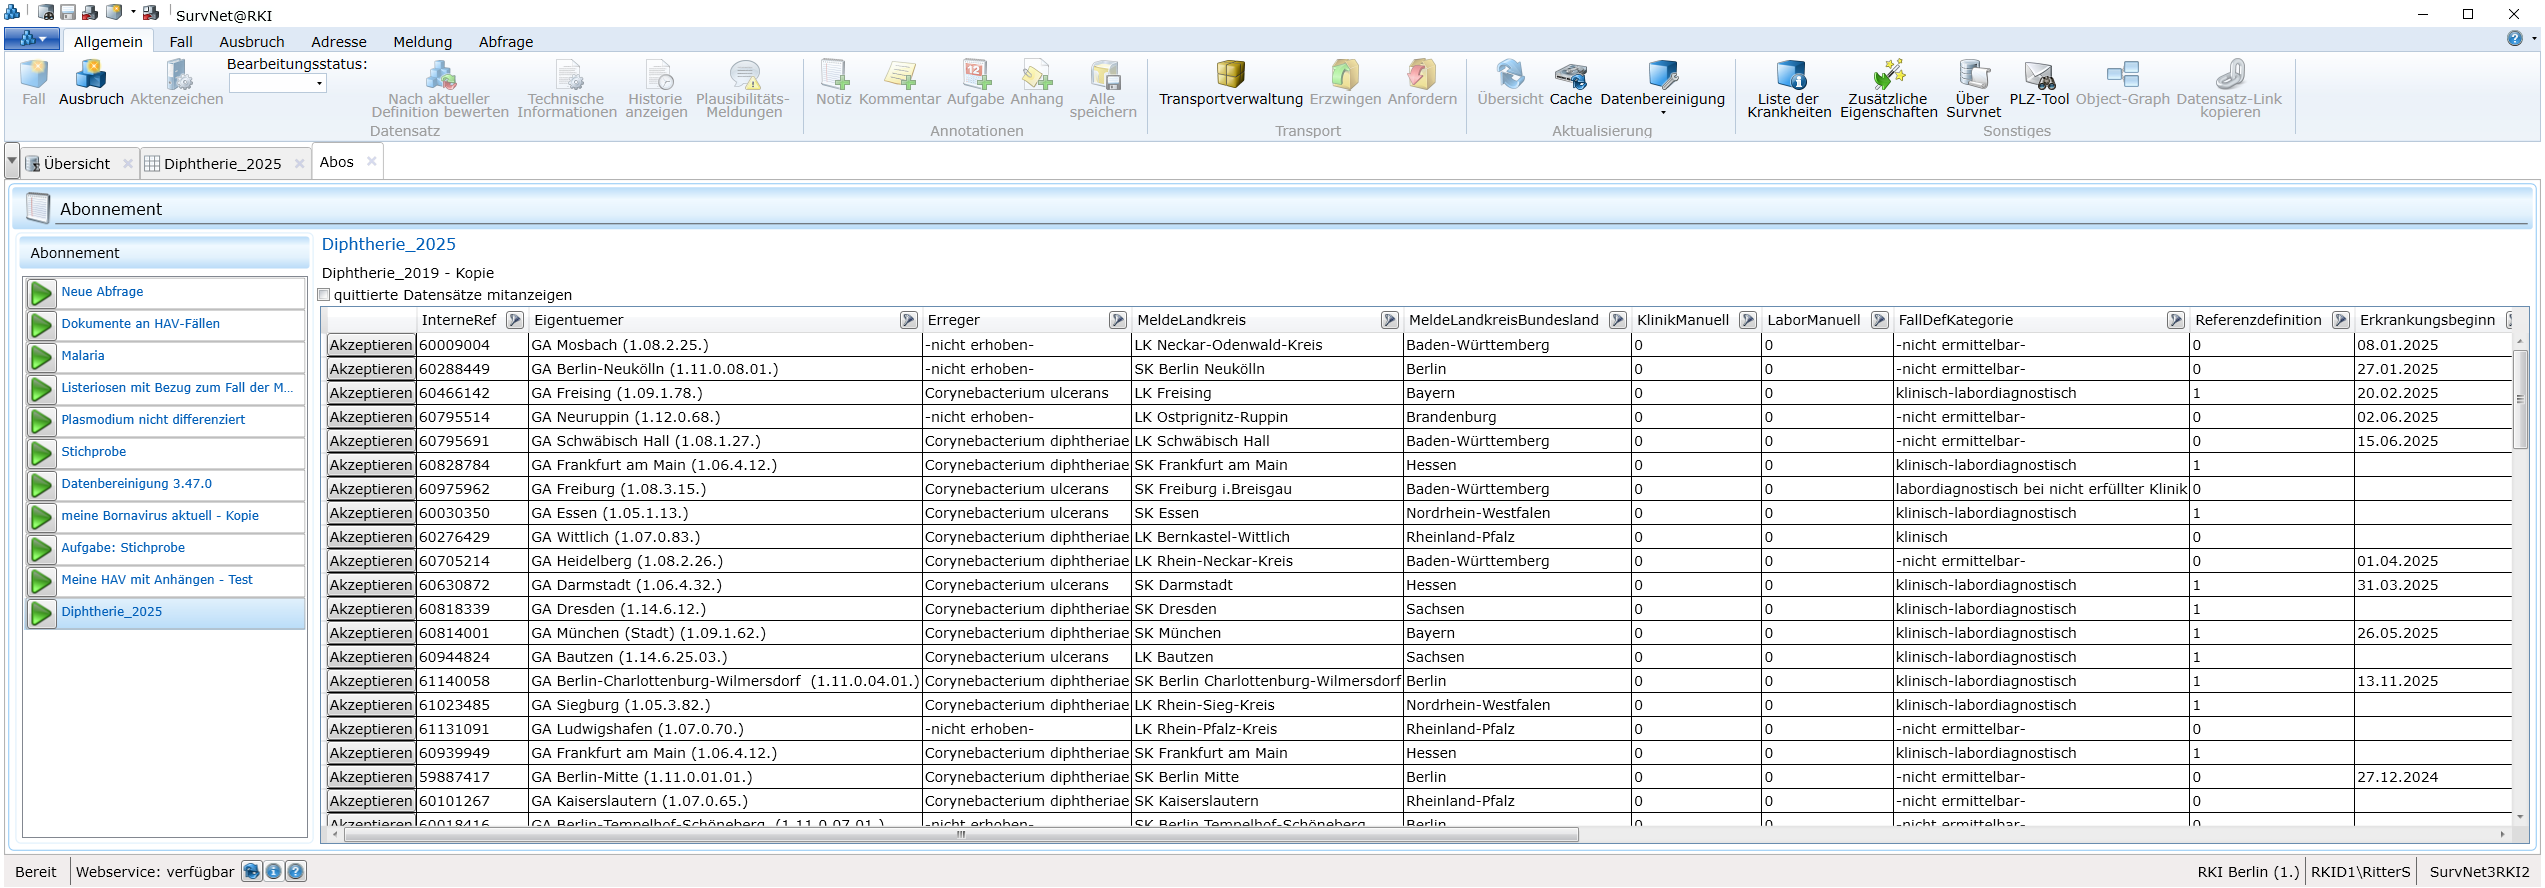The height and width of the screenshot is (888, 2545).
Task: Enable quittierte Datensätze mitanzeigen checkbox
Action: 324,295
